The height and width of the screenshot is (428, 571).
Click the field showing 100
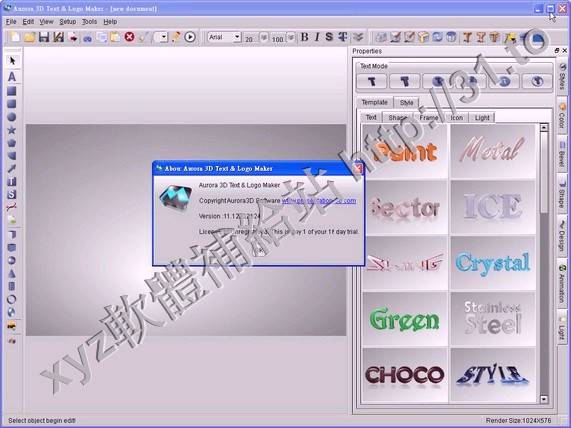pos(278,38)
